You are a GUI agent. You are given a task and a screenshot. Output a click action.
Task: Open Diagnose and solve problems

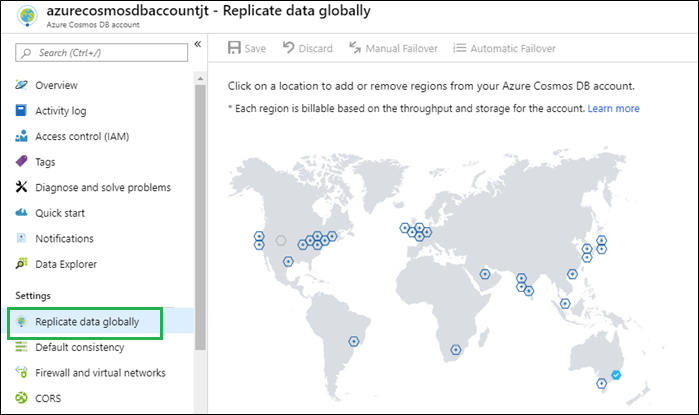coord(103,188)
